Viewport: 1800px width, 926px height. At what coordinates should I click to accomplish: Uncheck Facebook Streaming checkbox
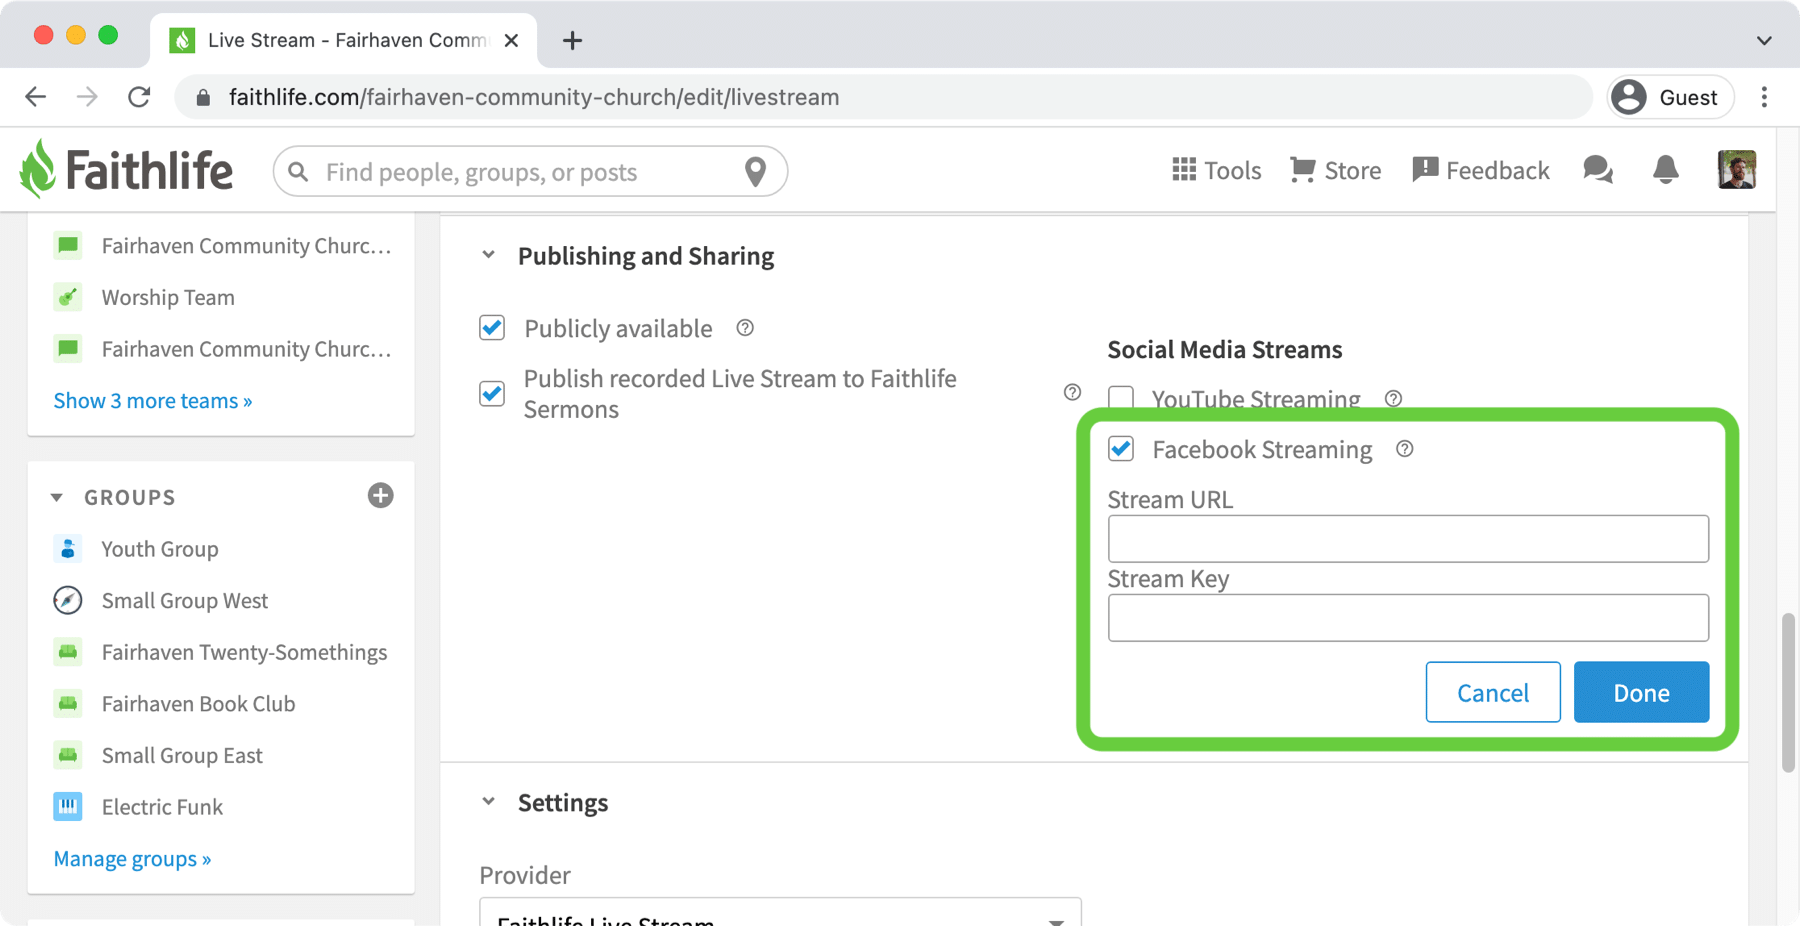tap(1121, 449)
